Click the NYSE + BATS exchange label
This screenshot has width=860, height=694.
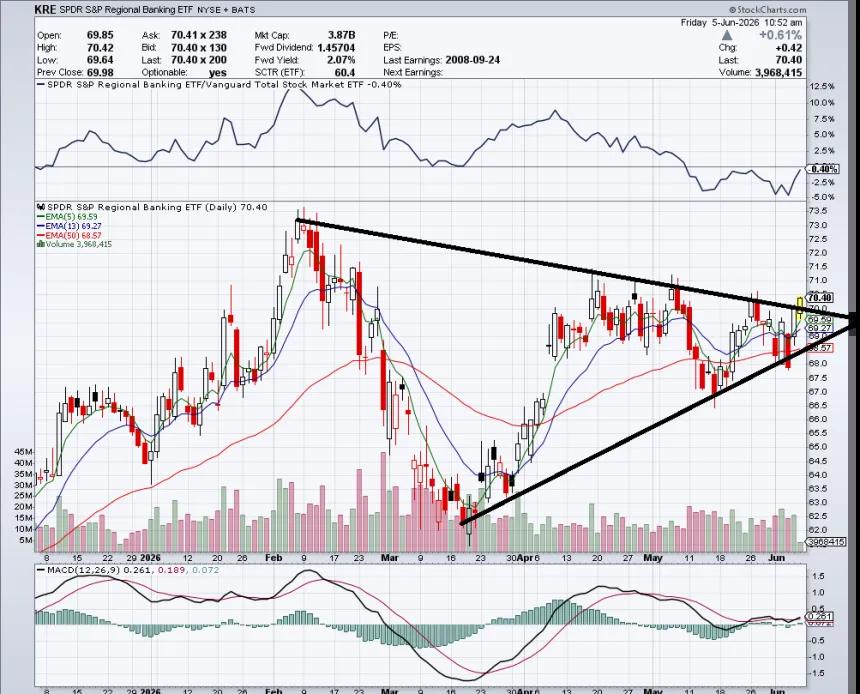tap(225, 10)
